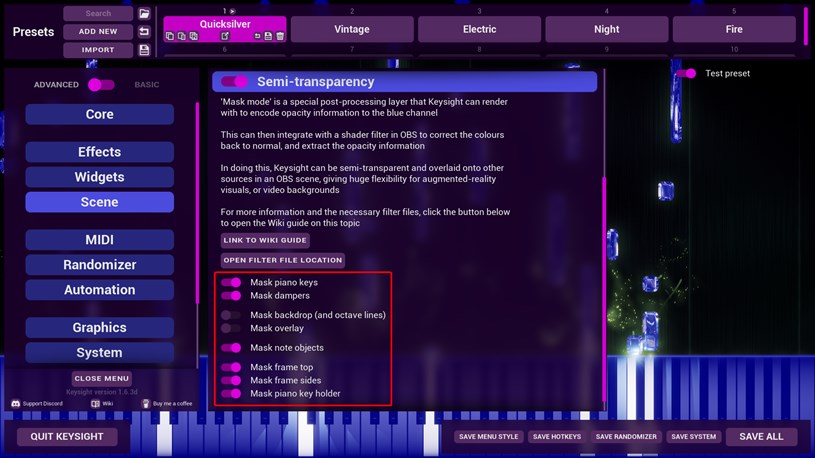Select the Quicksilver preset name
Viewport: 815px width, 458px height.
(x=225, y=24)
